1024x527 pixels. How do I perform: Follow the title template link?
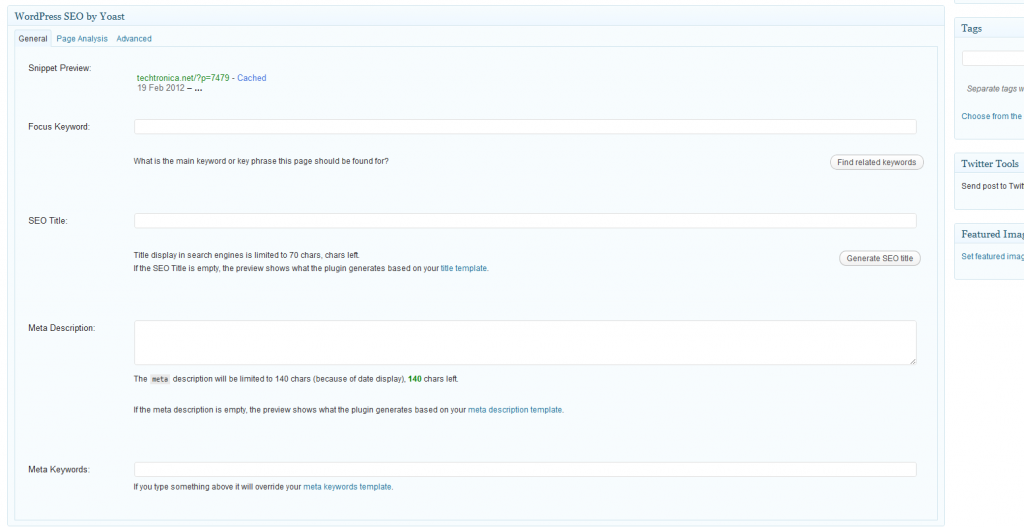point(464,268)
